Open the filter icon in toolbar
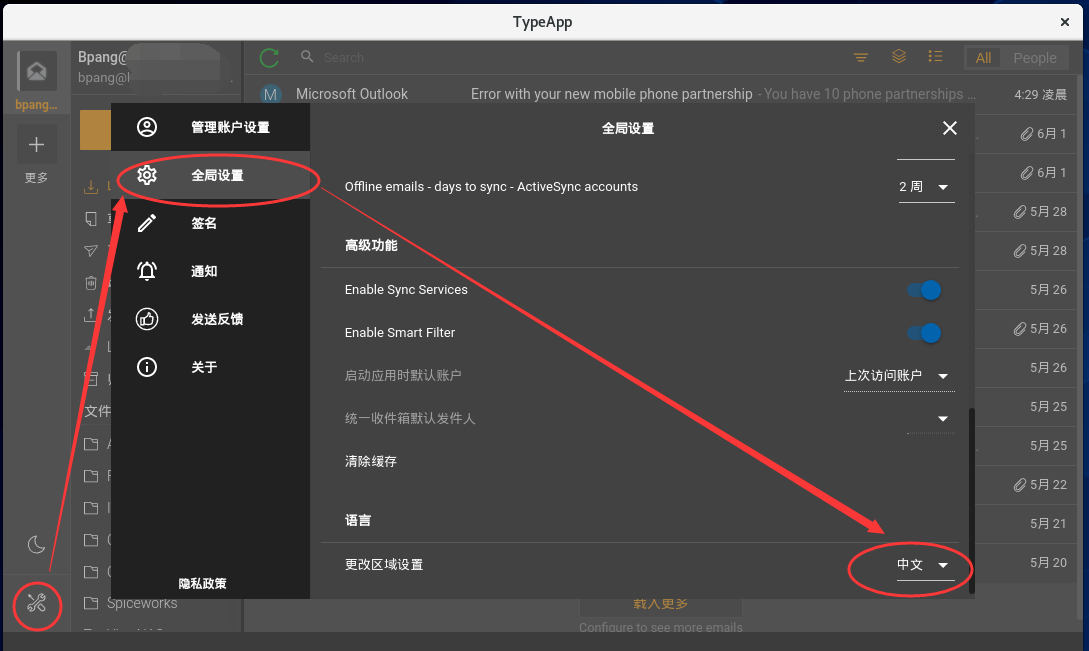Viewport: 1089px width, 651px height. 861,57
